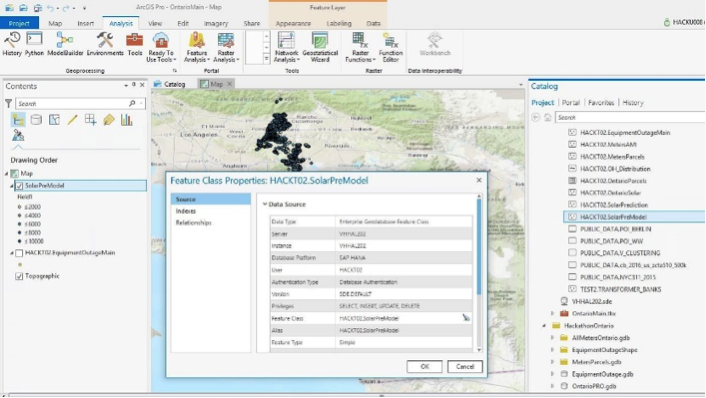Screen dimensions: 706x398
Task: Select Indexes in the properties dialog
Action: pos(186,211)
